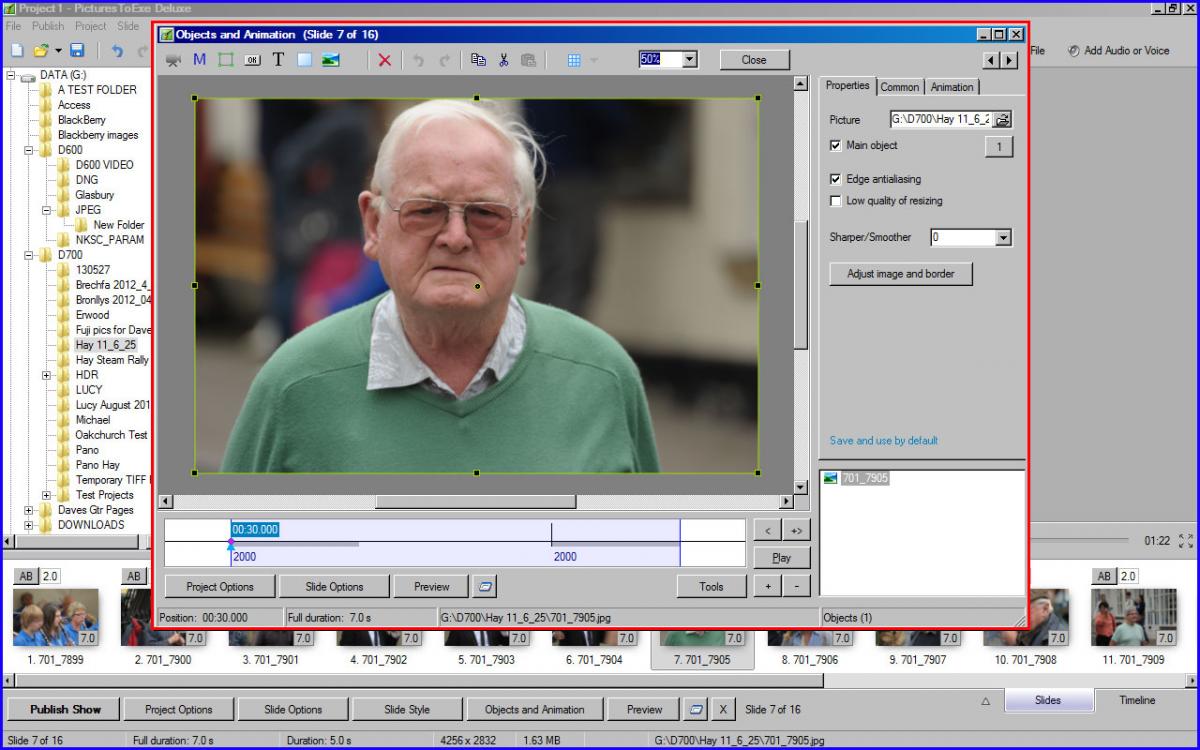Toggle fullscreen preview icon near 01:22
Image resolution: width=1200 pixels, height=750 pixels.
click(x=1186, y=541)
